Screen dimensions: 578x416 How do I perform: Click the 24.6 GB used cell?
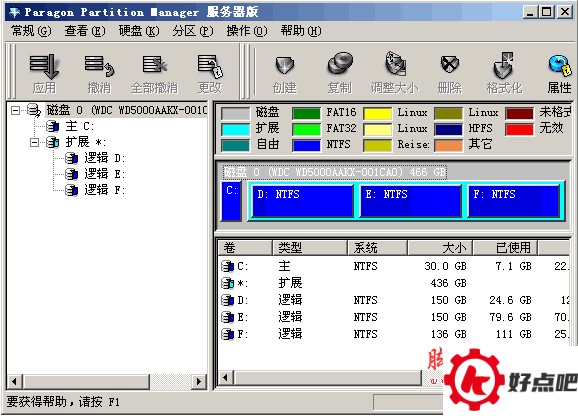(x=511, y=300)
